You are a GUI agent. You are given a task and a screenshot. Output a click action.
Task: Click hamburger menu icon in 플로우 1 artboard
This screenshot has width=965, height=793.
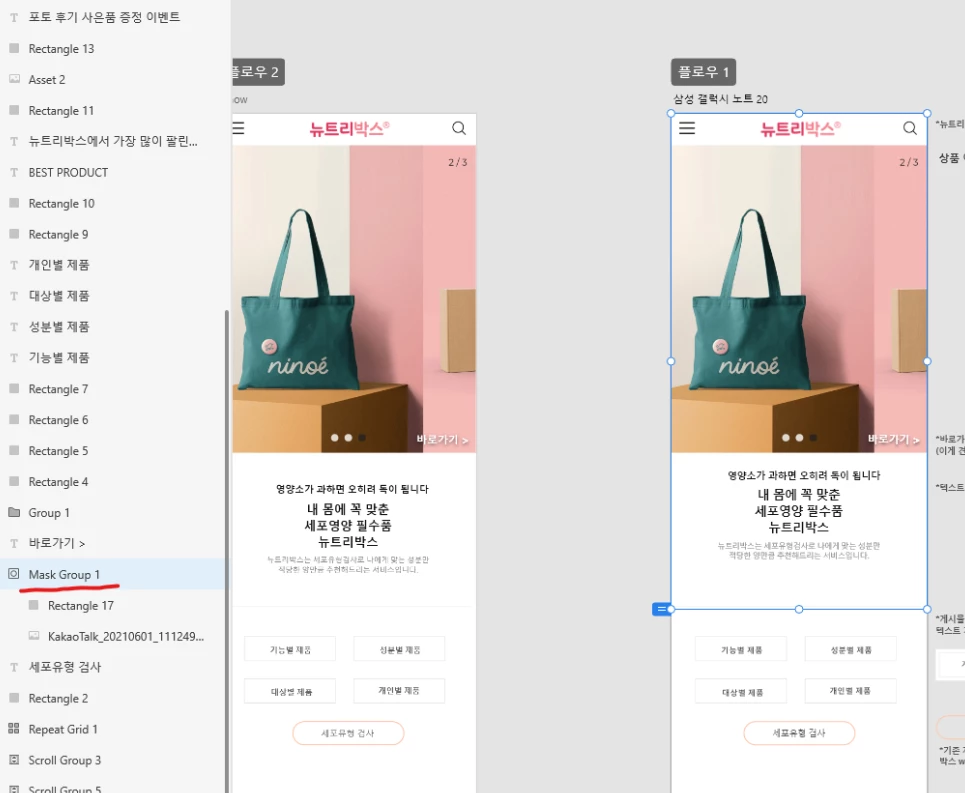coord(687,128)
